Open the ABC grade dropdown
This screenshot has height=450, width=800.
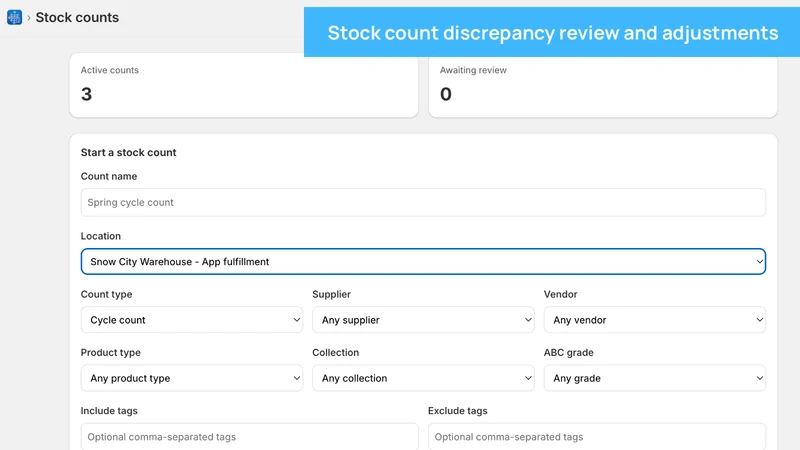pos(655,378)
